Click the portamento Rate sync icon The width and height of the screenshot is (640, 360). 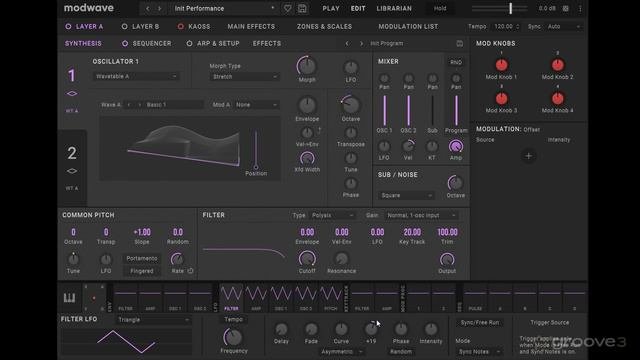(191, 271)
